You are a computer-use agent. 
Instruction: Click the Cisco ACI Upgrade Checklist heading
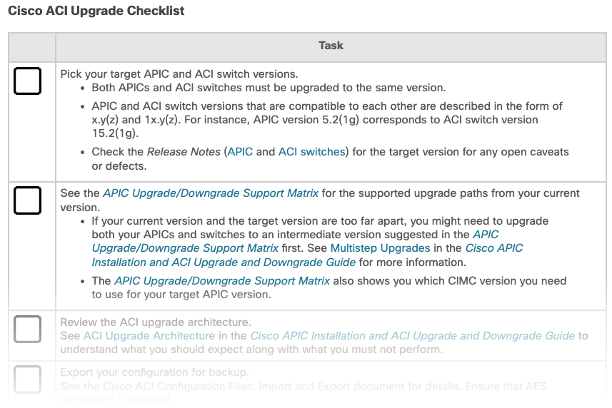[96, 11]
